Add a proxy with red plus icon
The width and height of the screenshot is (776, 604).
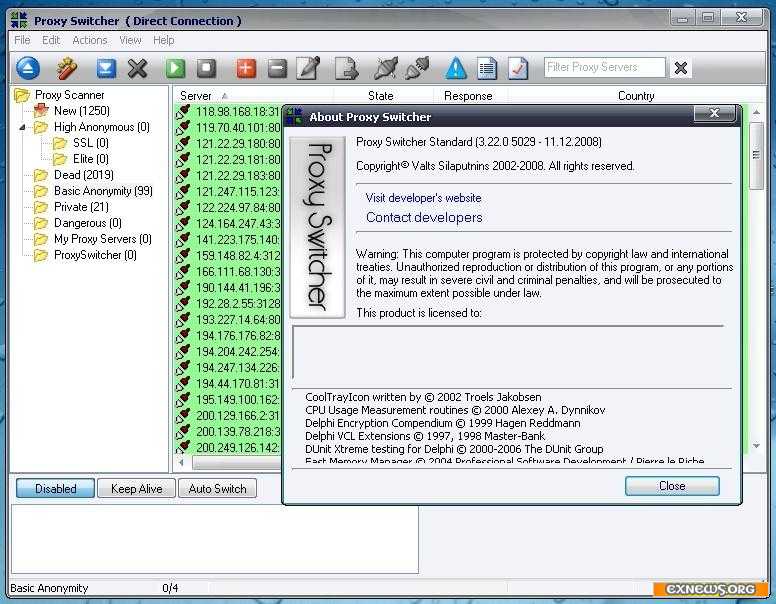[x=246, y=68]
